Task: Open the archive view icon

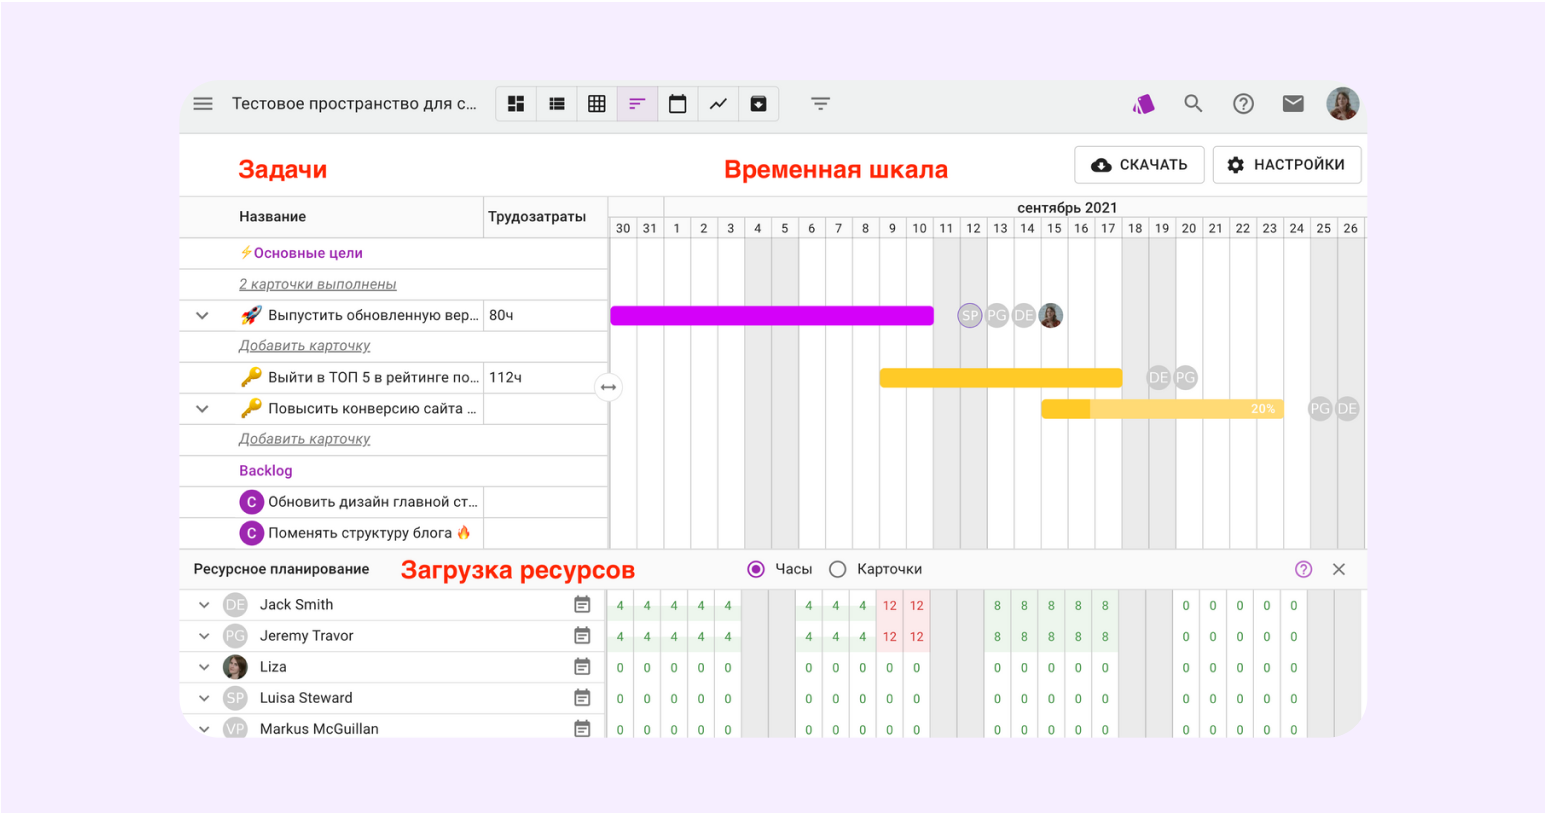Action: point(758,104)
